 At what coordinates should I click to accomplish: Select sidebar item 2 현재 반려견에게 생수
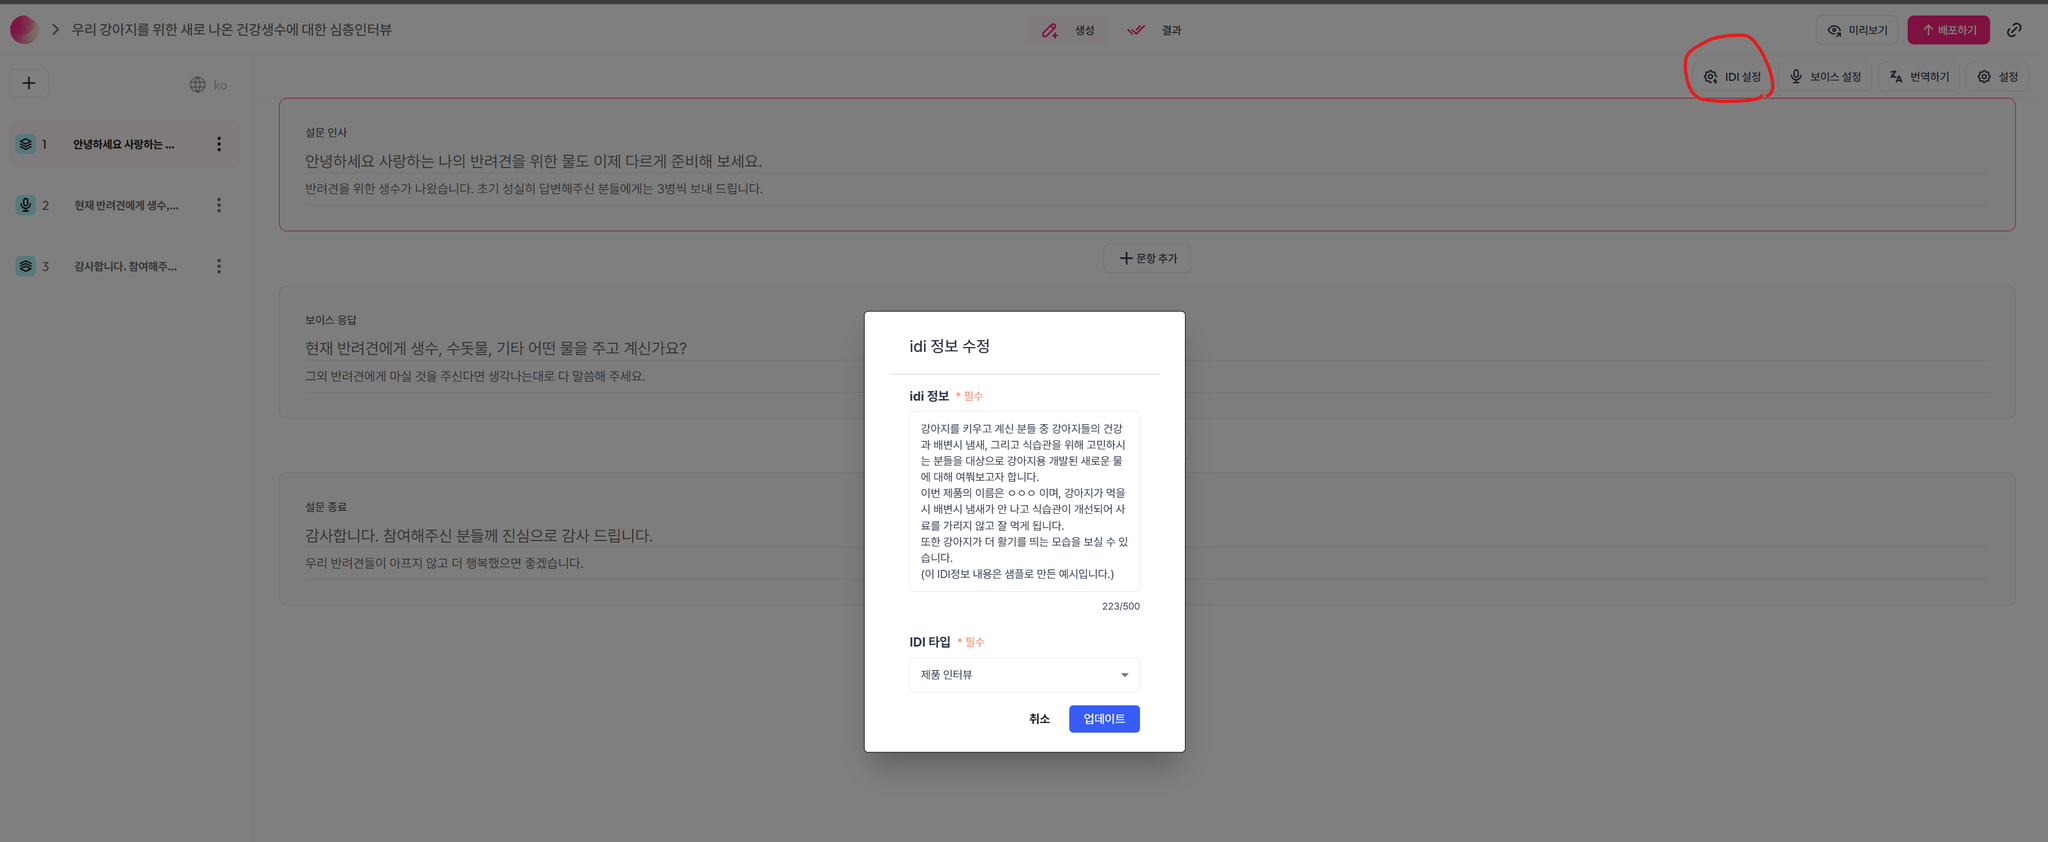tap(123, 206)
